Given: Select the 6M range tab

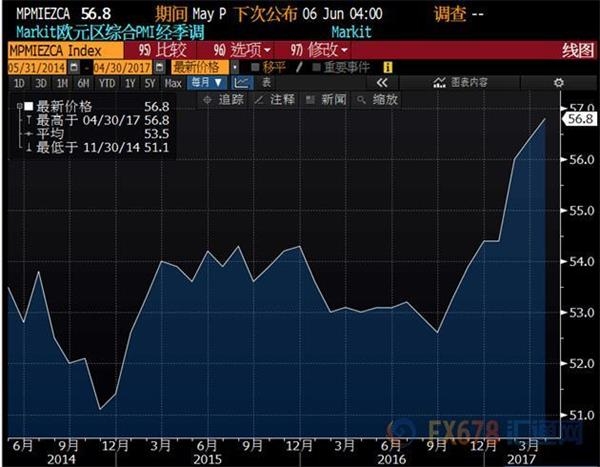Looking at the screenshot, I should pos(83,83).
